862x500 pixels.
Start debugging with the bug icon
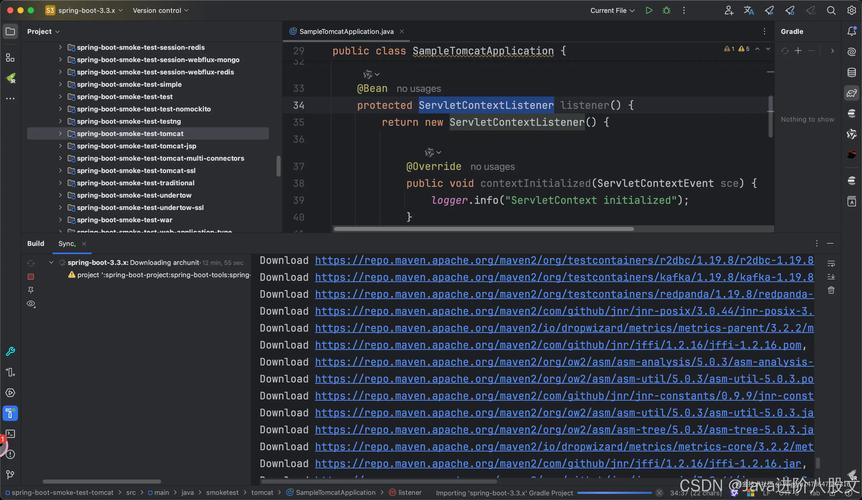[666, 10]
